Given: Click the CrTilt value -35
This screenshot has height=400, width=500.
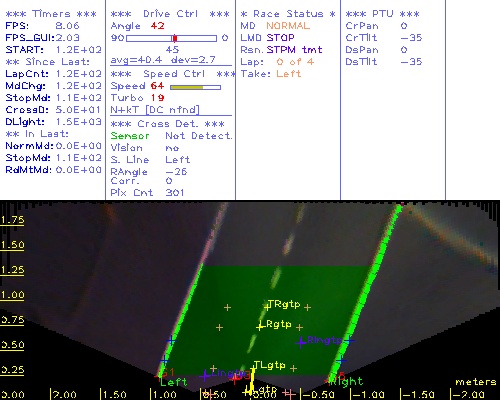Looking at the screenshot, I should (x=411, y=38).
